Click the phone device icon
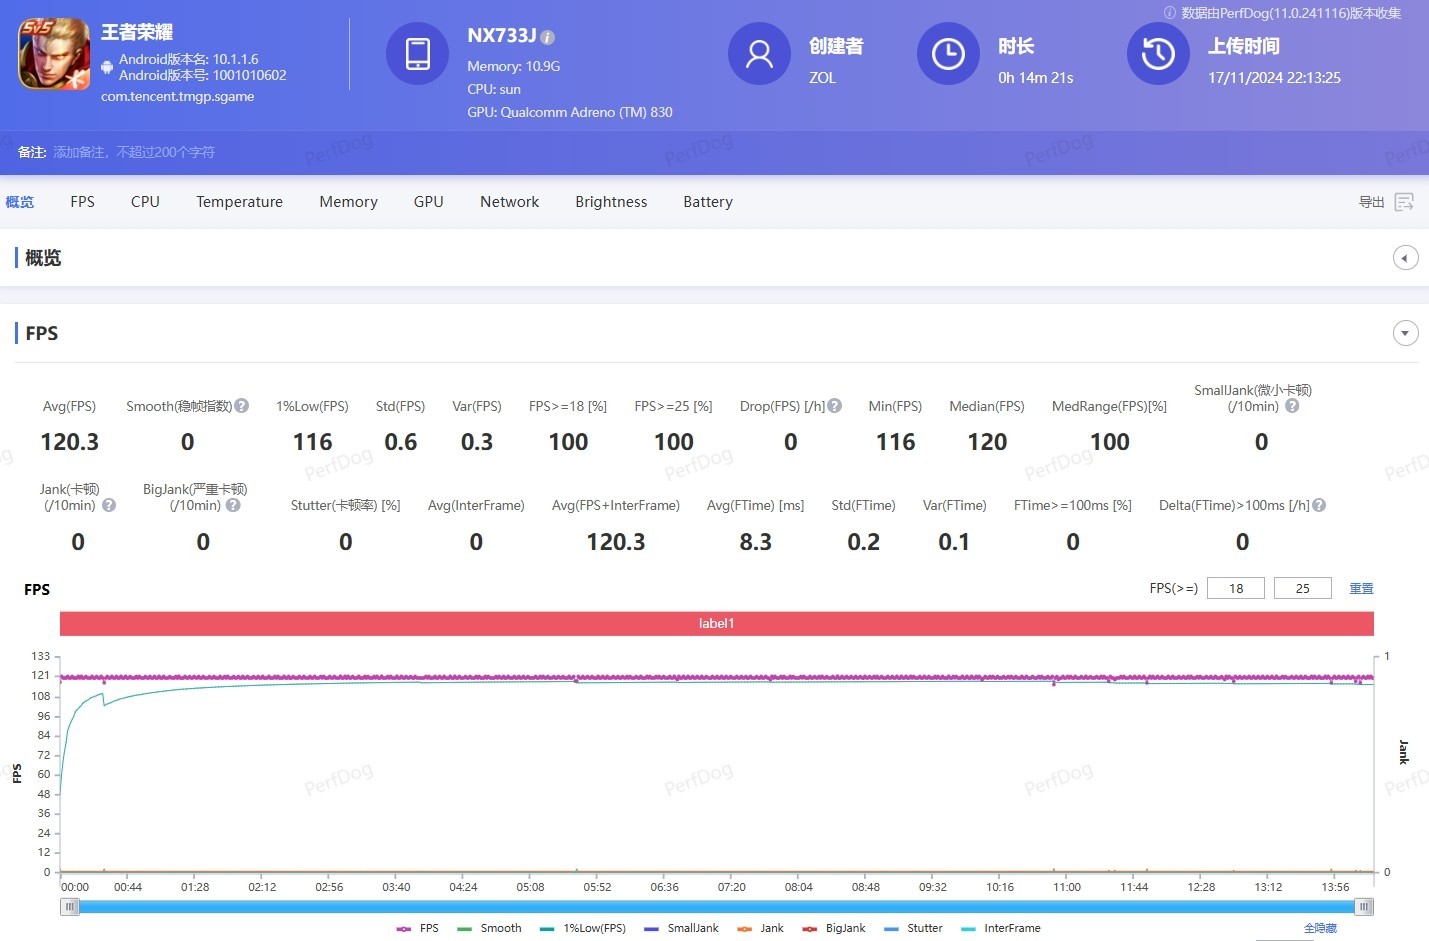 tap(418, 54)
